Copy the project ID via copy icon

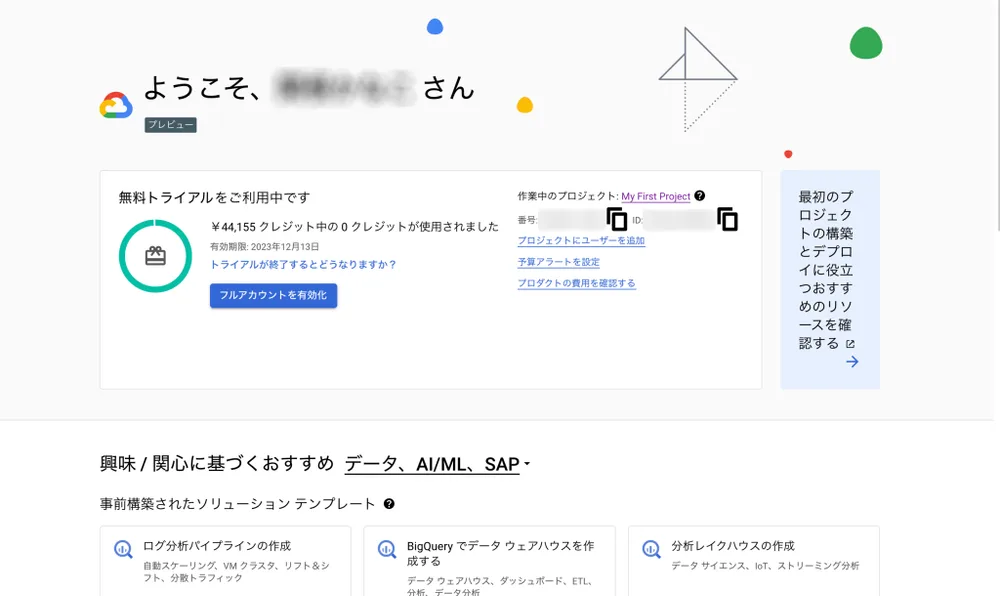728,219
